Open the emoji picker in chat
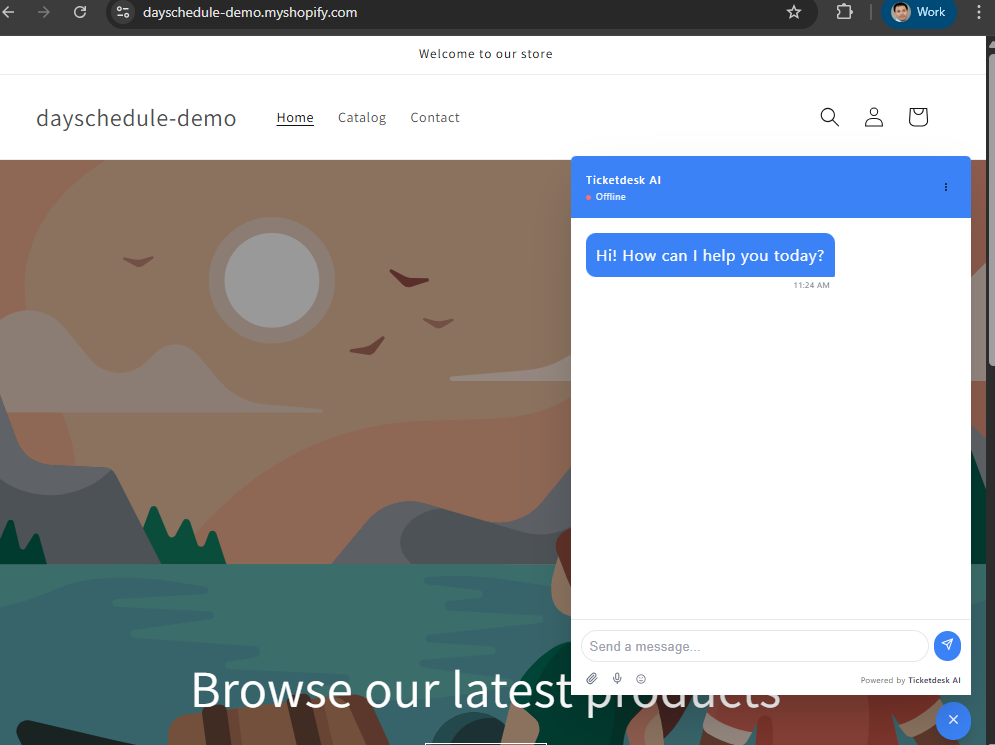This screenshot has height=745, width=995. (641, 679)
